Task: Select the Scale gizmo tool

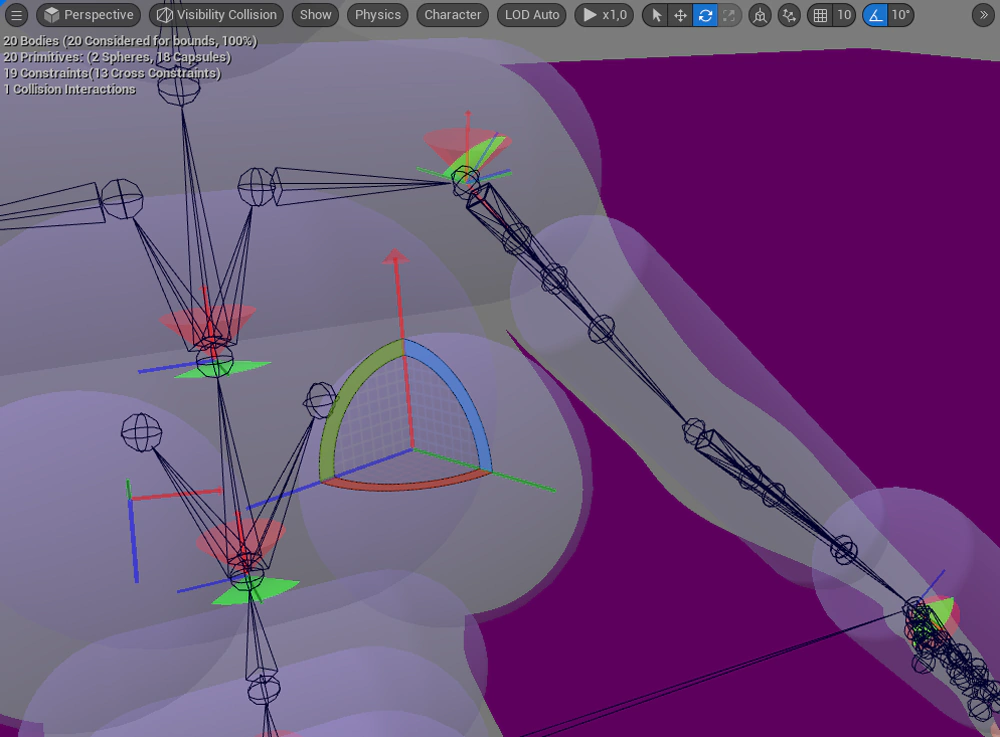Action: (728, 15)
